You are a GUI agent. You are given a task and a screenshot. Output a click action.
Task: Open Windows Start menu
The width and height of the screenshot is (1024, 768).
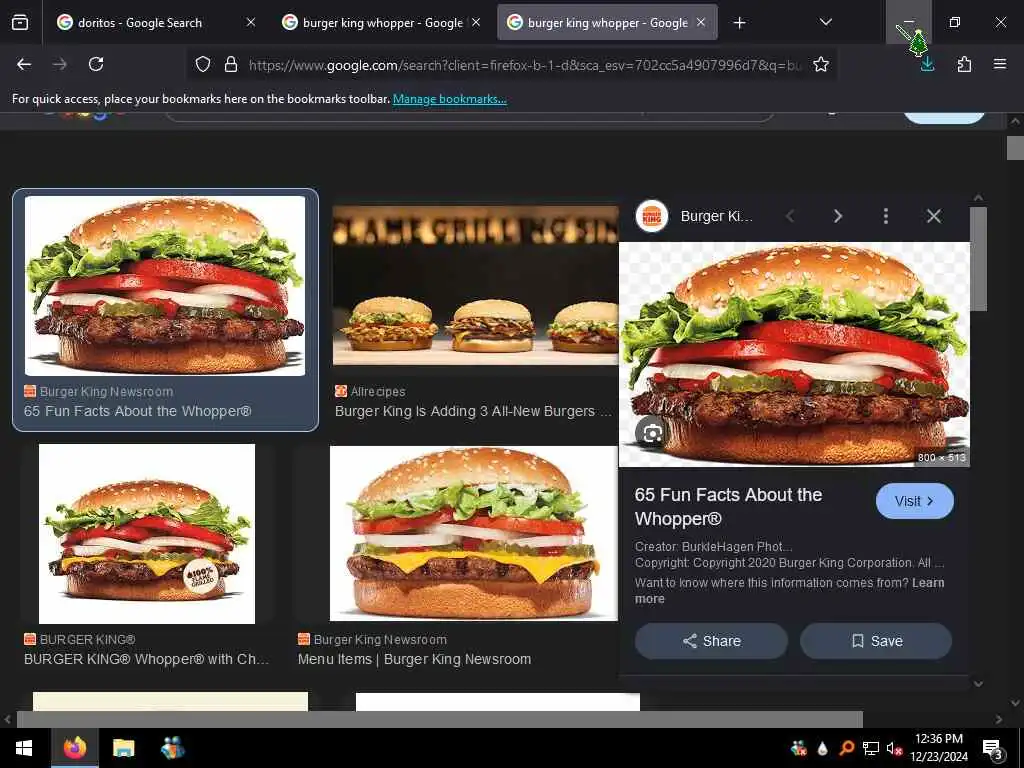click(24, 748)
